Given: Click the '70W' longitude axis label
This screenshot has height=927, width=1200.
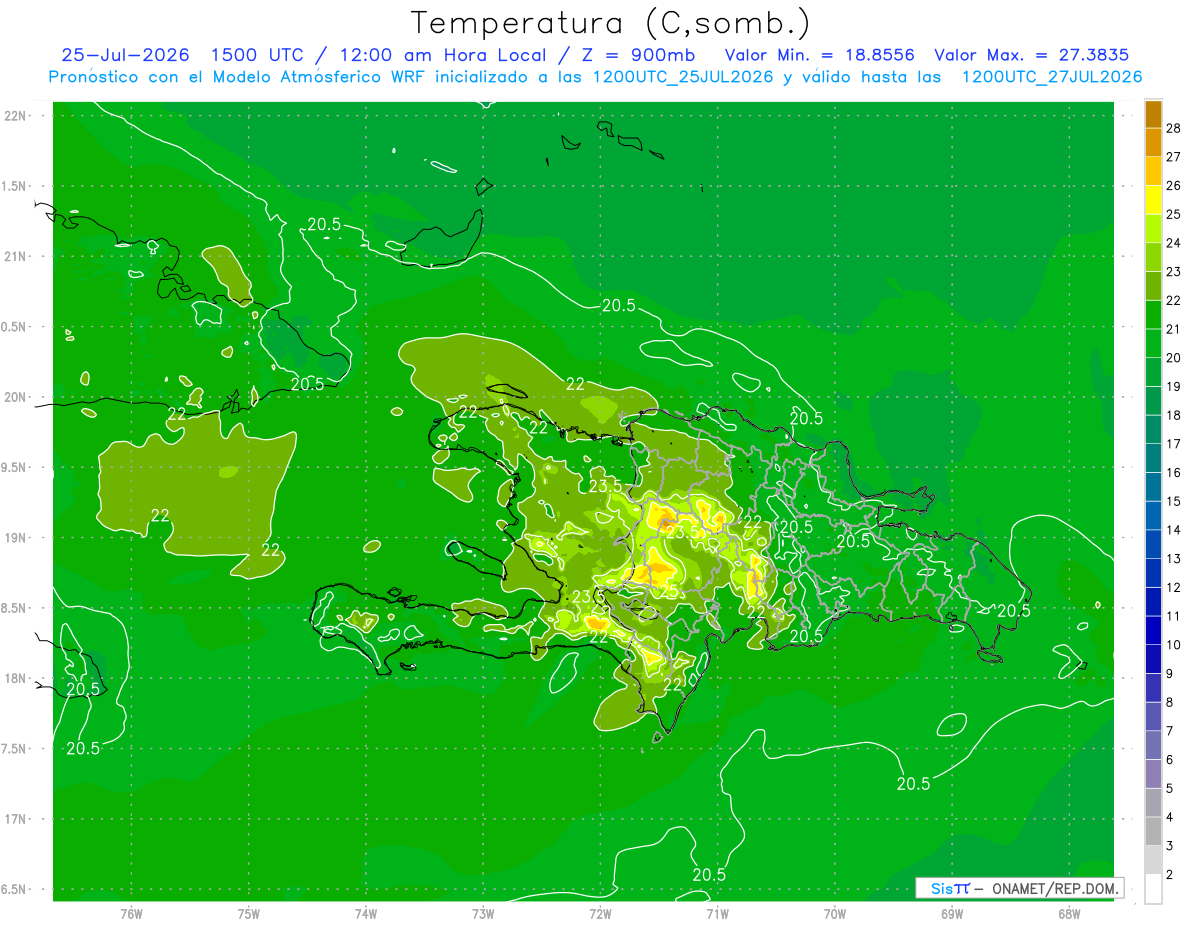Looking at the screenshot, I should click(835, 914).
